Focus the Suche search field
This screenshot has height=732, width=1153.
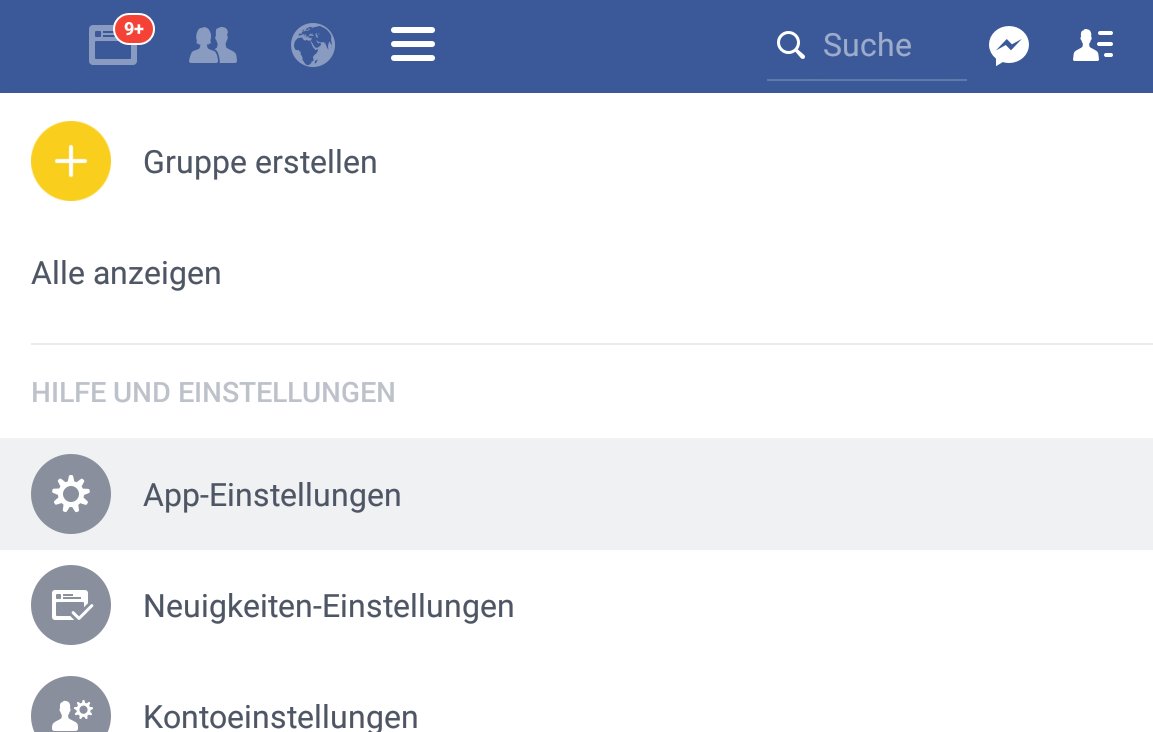880,46
